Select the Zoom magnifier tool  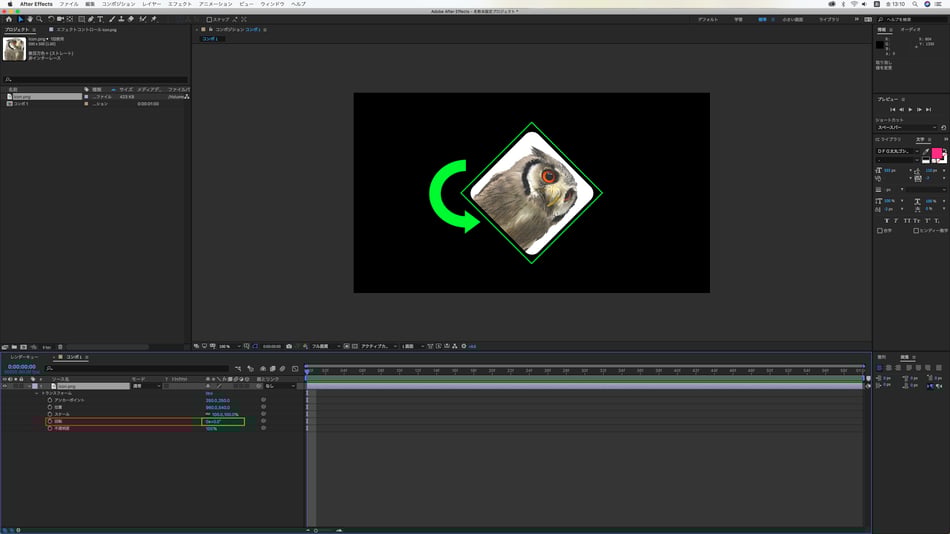[x=40, y=19]
